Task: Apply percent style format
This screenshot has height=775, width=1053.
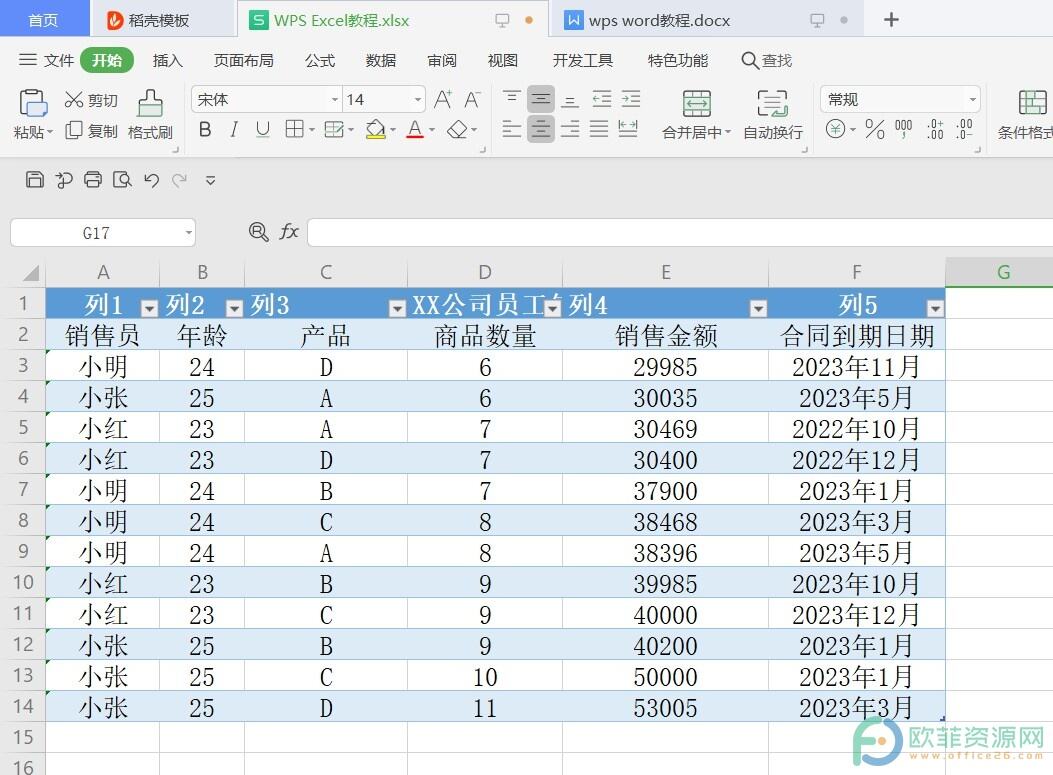Action: point(874,128)
